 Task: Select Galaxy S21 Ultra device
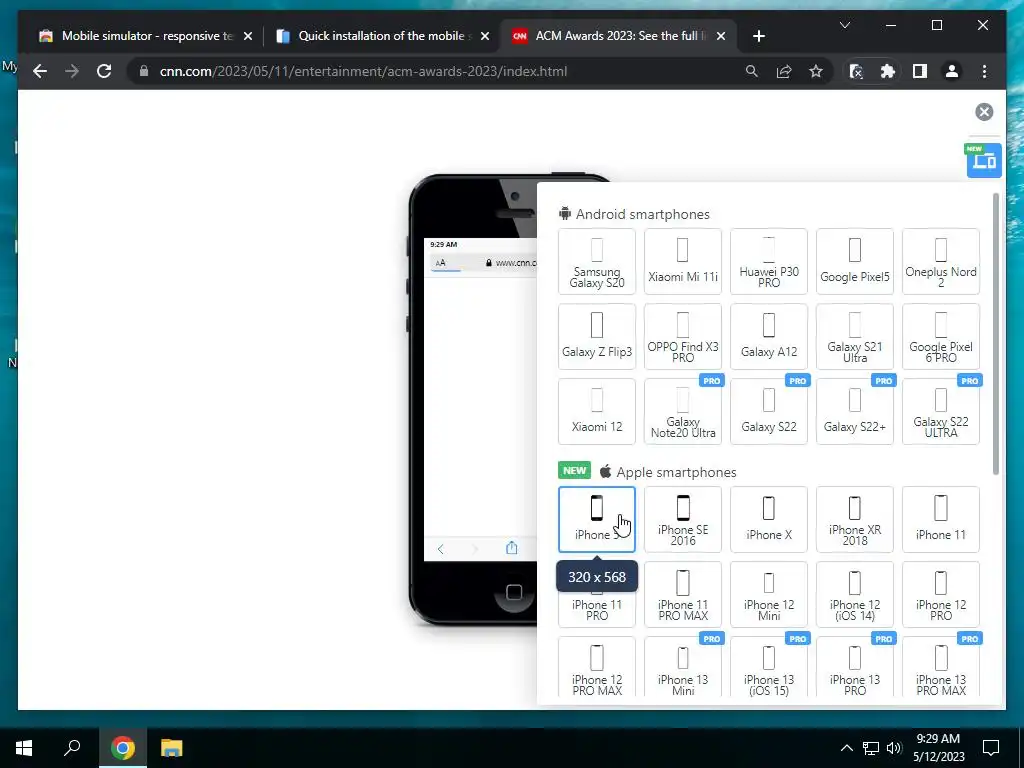[855, 337]
